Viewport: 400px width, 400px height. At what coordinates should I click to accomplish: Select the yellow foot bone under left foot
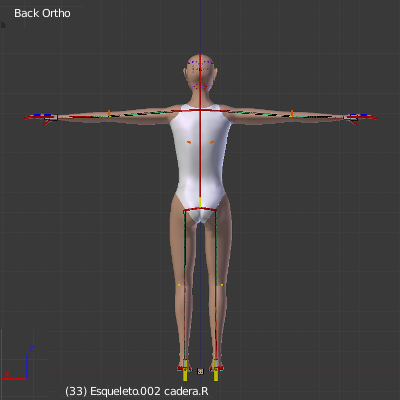[x=185, y=371]
